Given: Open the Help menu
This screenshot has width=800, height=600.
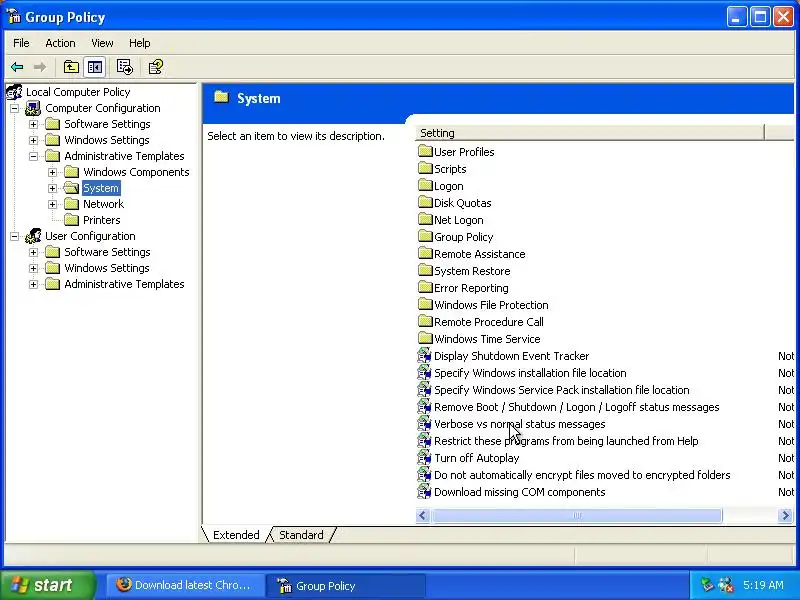Looking at the screenshot, I should coord(139,43).
